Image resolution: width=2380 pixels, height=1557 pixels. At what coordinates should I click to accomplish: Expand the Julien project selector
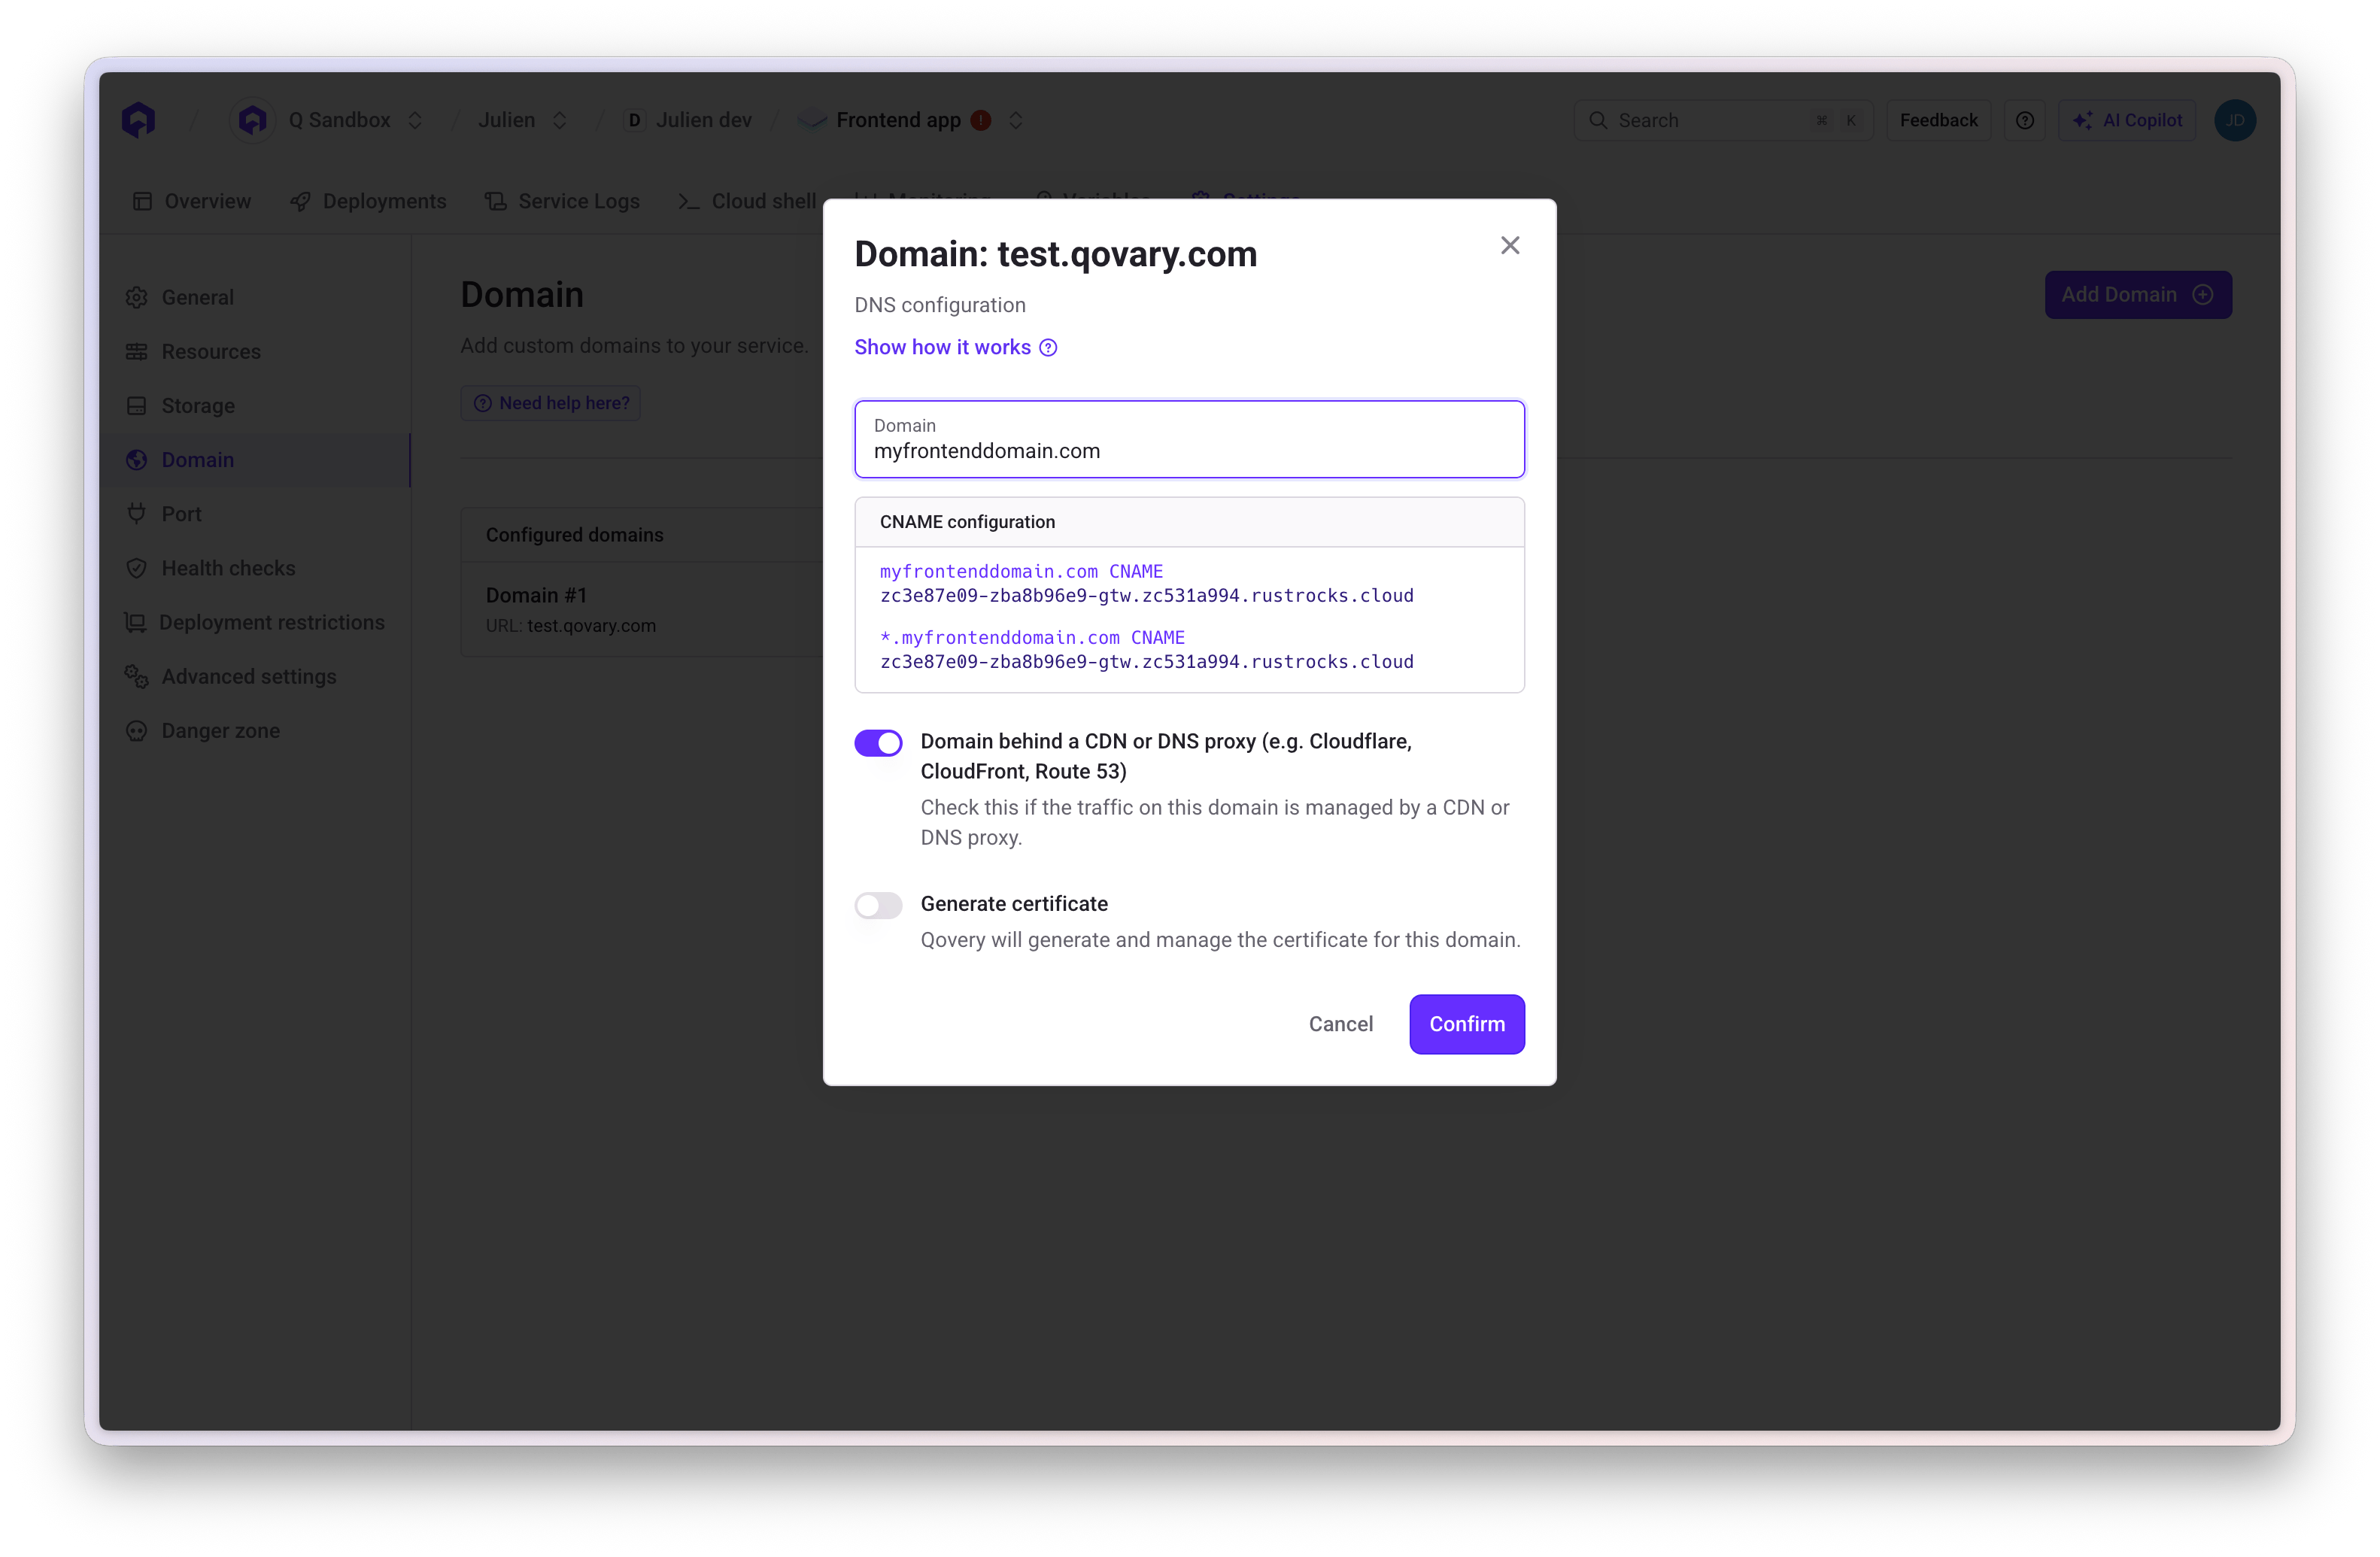[559, 120]
